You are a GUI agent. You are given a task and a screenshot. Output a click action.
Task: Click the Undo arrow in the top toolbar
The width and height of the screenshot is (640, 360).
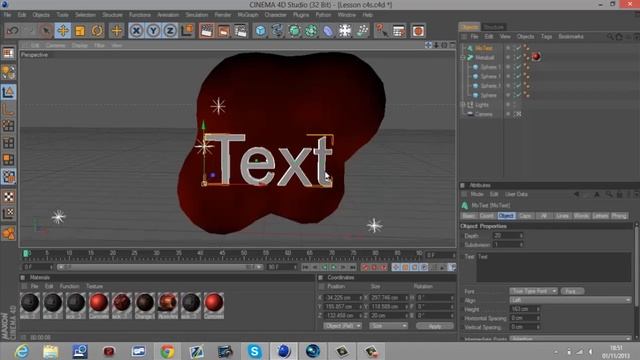13,31
